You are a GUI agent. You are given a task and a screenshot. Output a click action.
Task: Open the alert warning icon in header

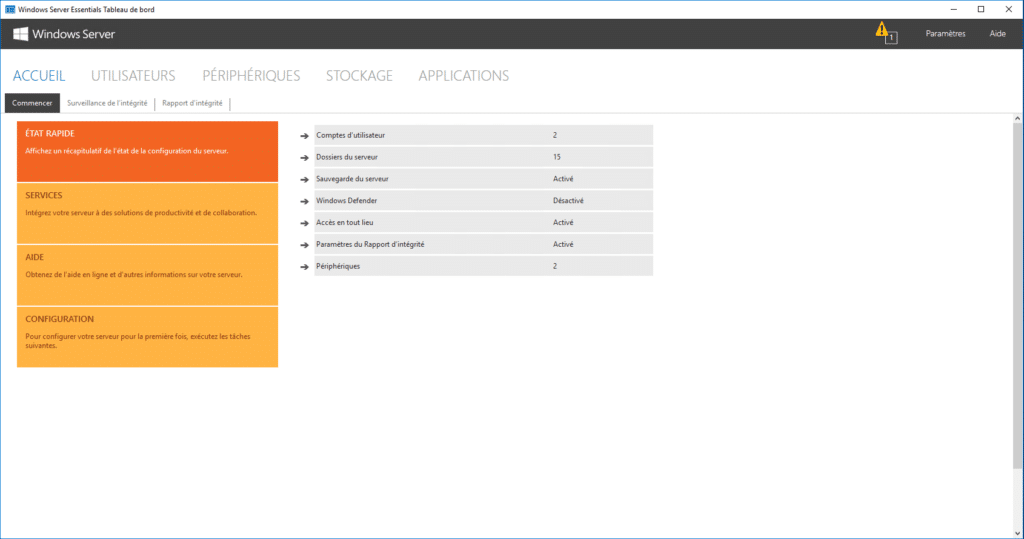pyautogui.click(x=886, y=33)
